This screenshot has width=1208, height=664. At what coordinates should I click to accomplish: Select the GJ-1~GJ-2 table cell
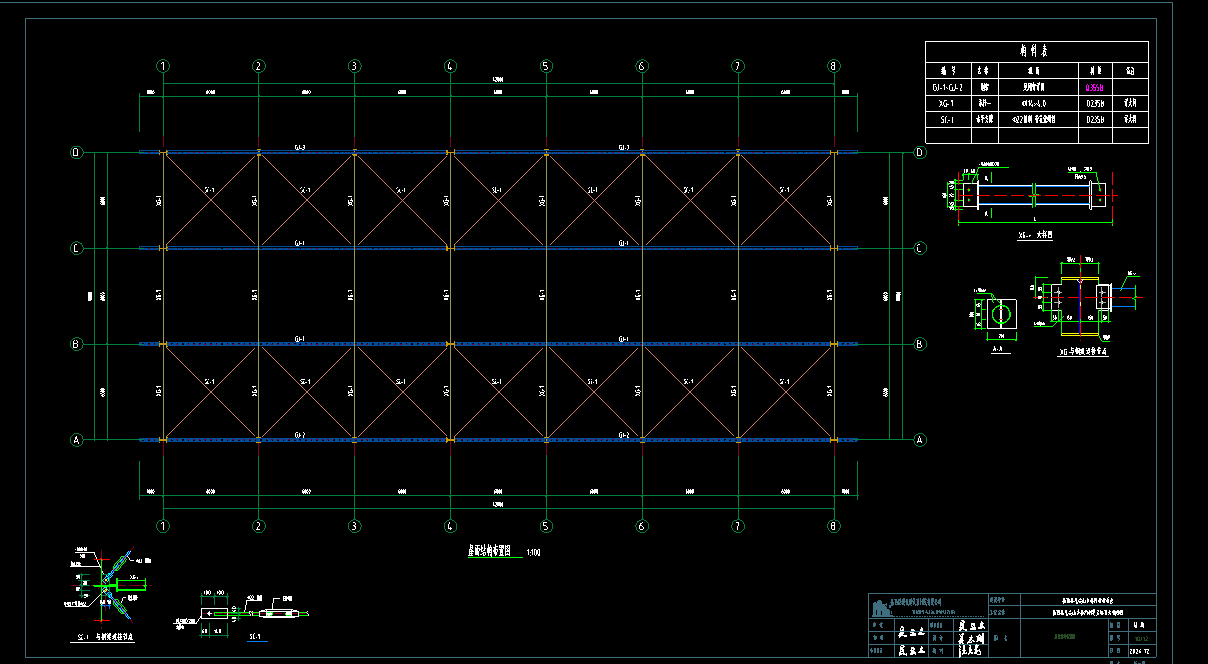click(x=948, y=87)
